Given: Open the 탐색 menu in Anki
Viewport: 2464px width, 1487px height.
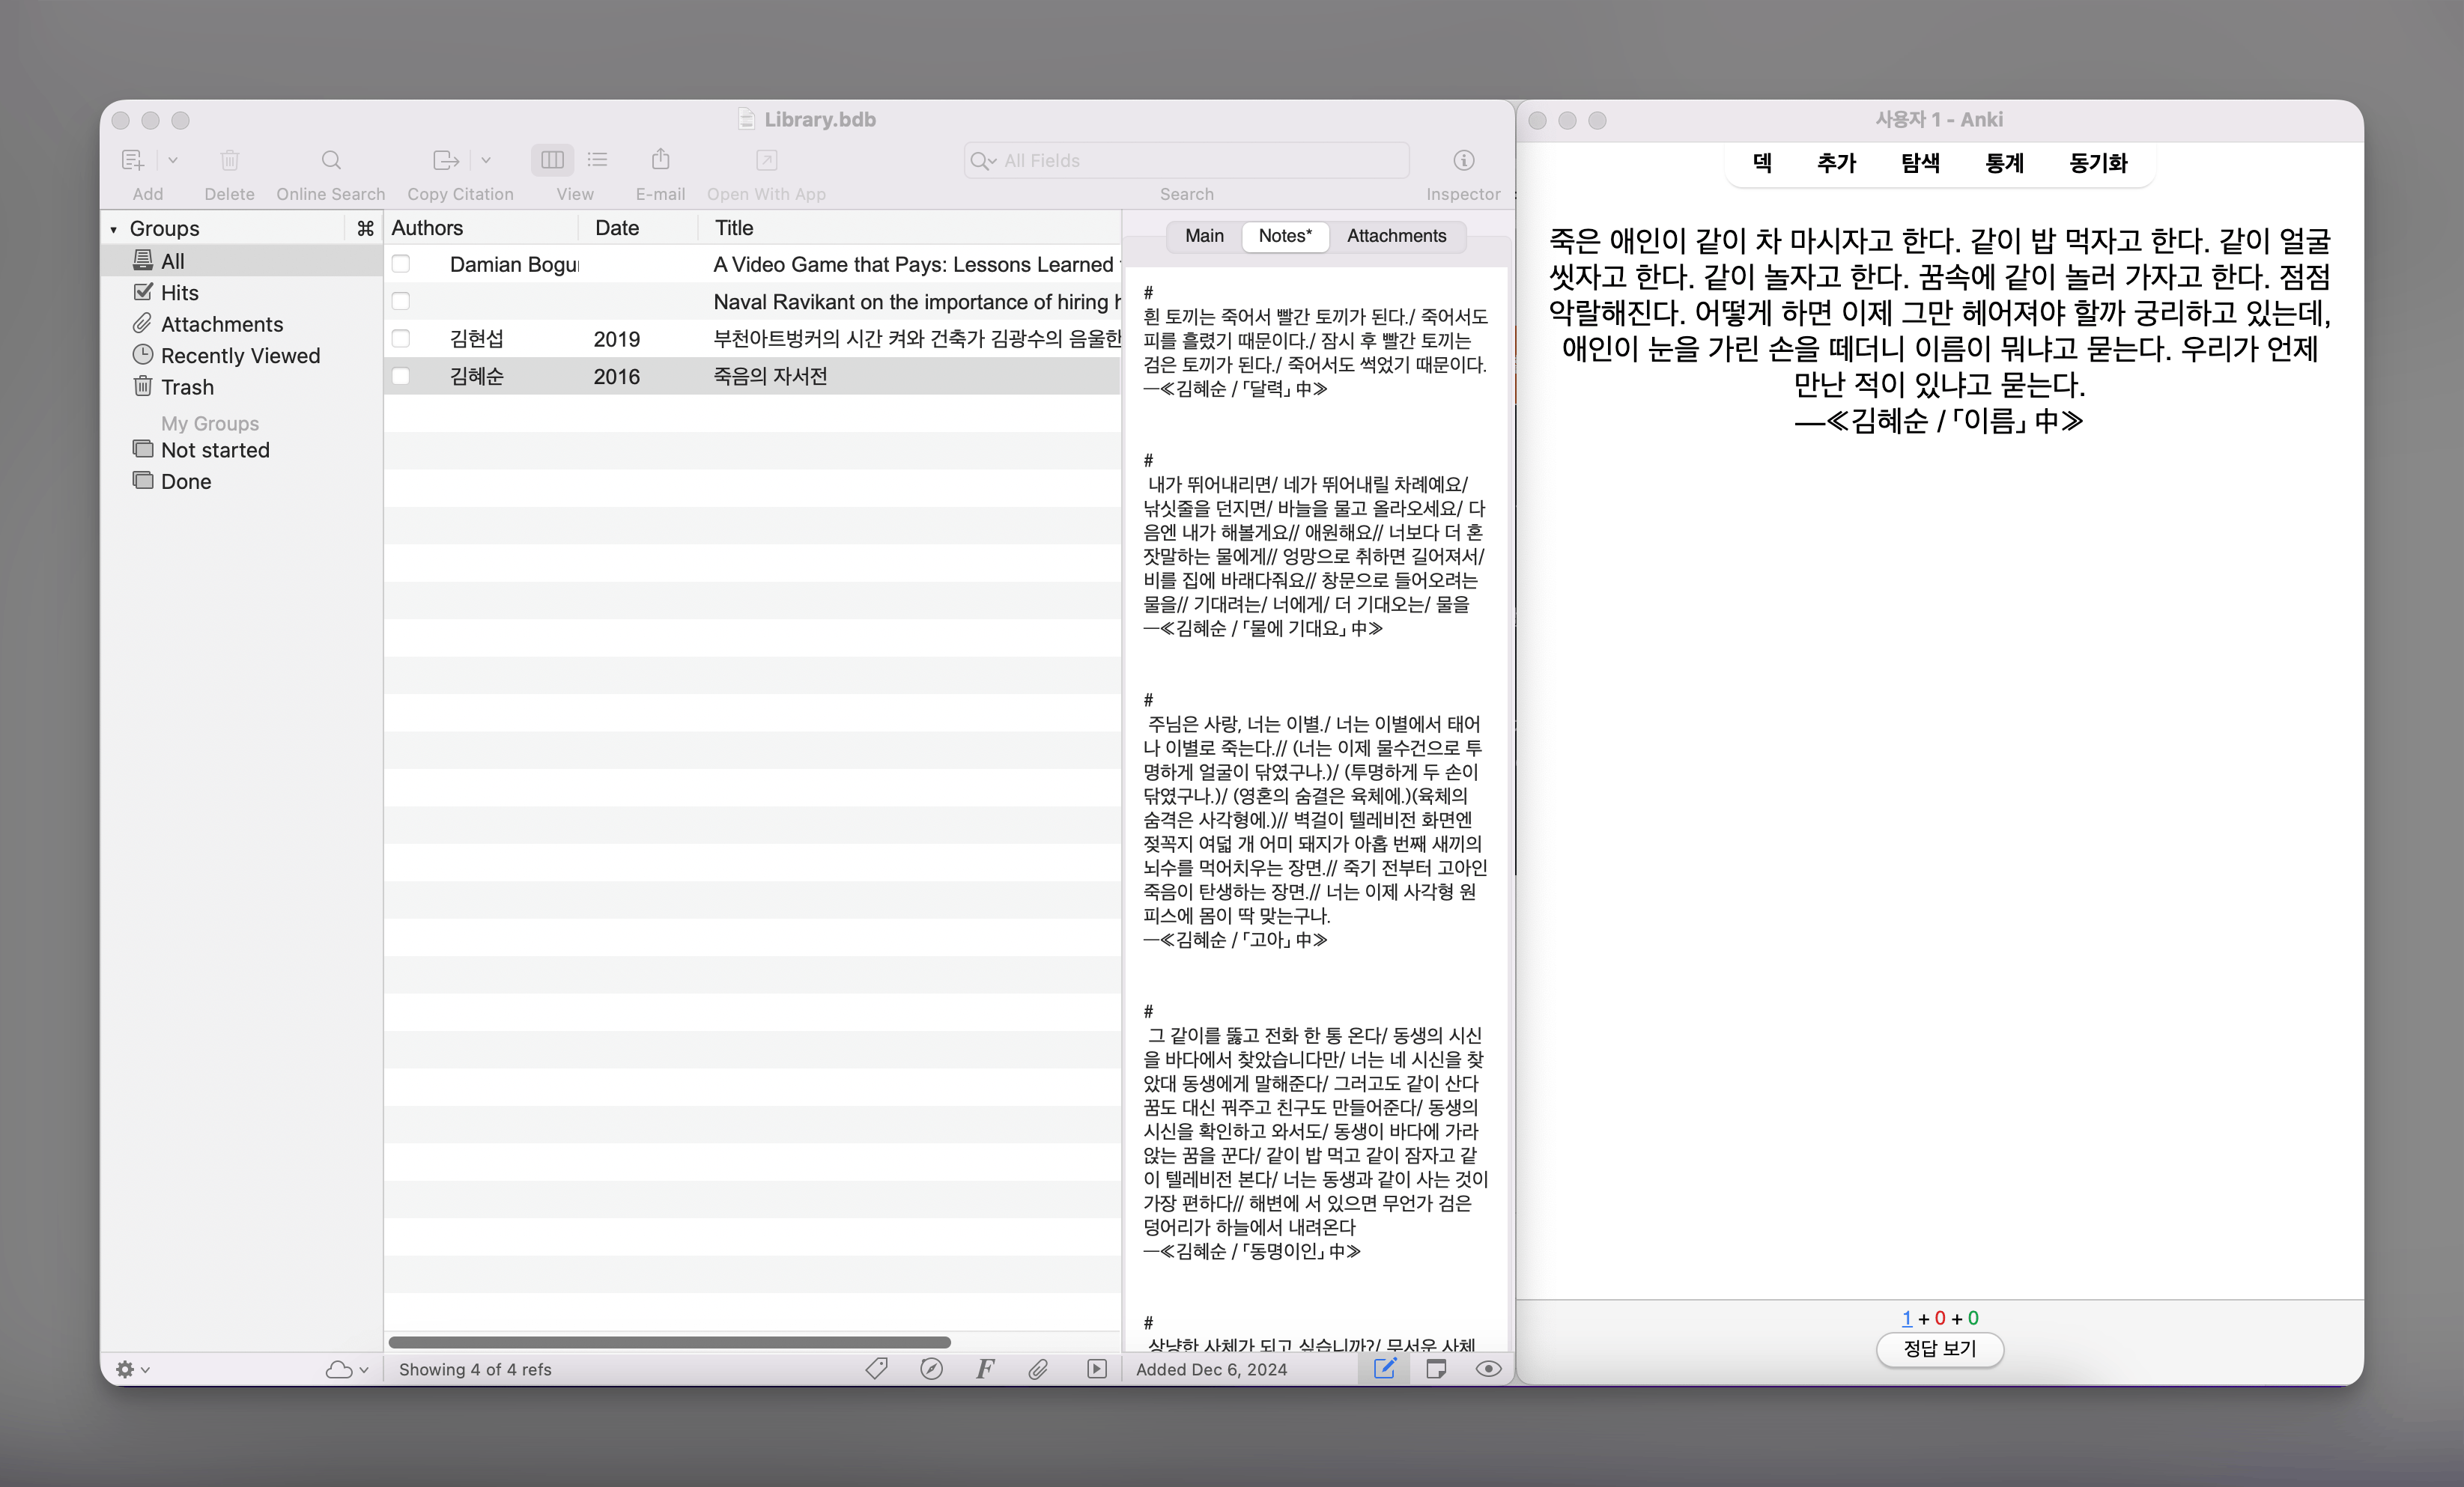Looking at the screenshot, I should tap(1920, 163).
